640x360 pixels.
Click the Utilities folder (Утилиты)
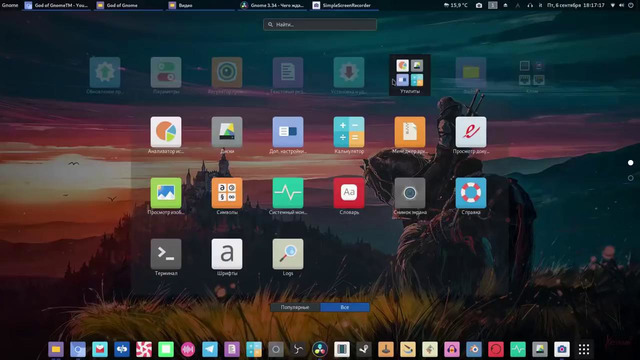pos(410,75)
